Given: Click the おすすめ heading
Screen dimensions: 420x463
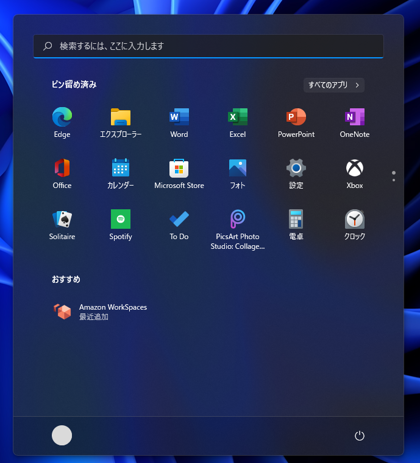Looking at the screenshot, I should (66, 279).
